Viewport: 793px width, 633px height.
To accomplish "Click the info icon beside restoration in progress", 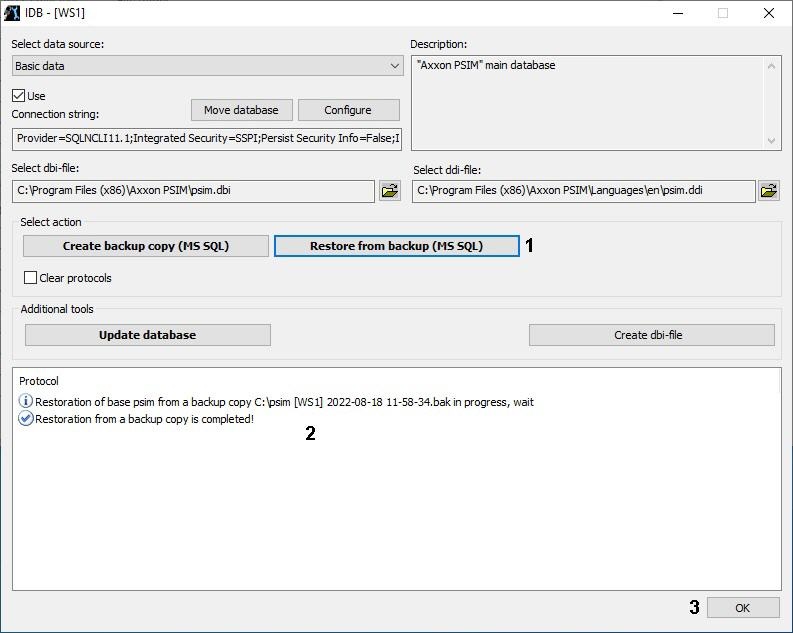I will point(25,401).
